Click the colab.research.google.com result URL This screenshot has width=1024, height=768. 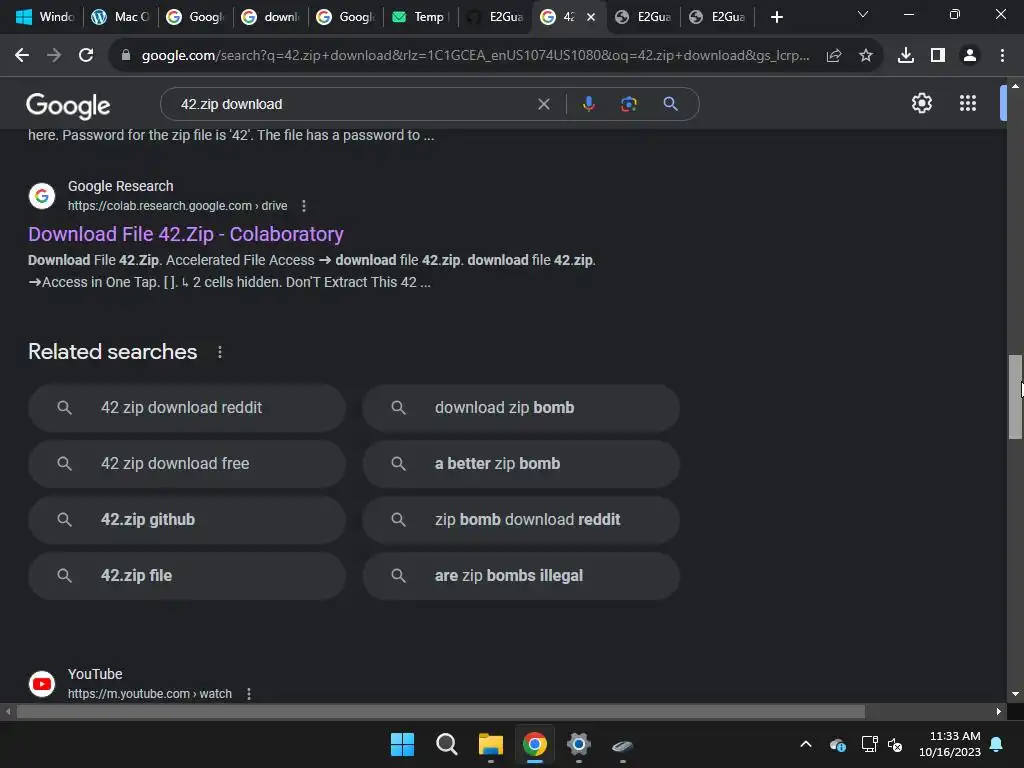point(178,206)
